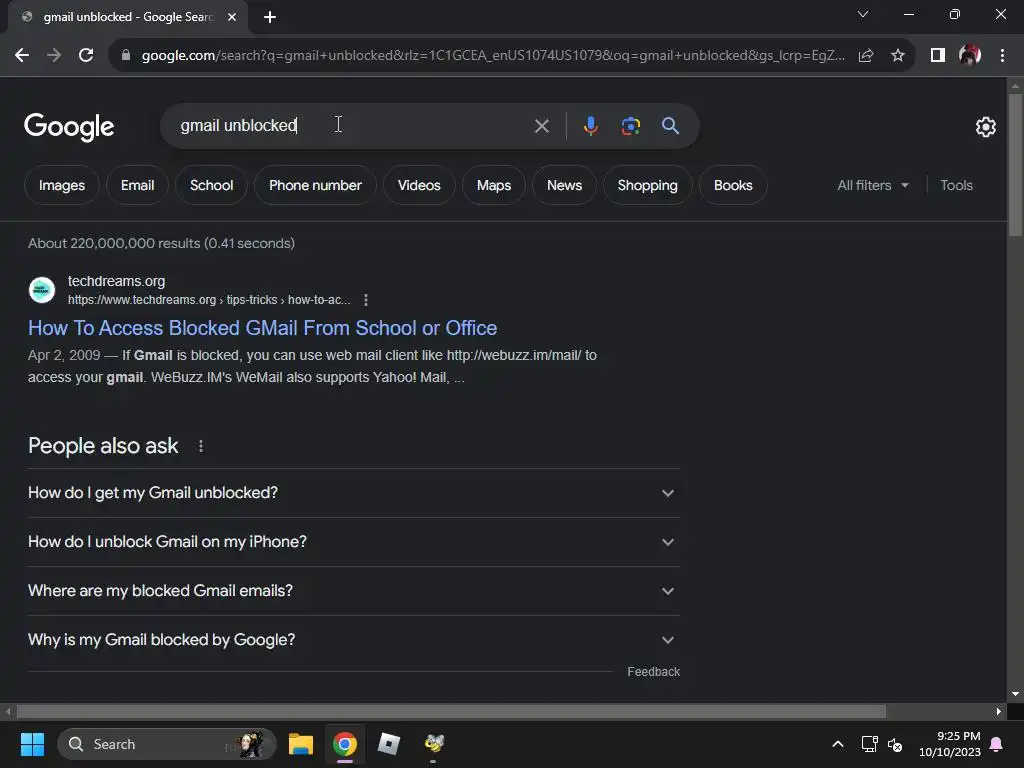Expand Where are my blocked Gmail emails
This screenshot has height=768, width=1024.
click(353, 591)
